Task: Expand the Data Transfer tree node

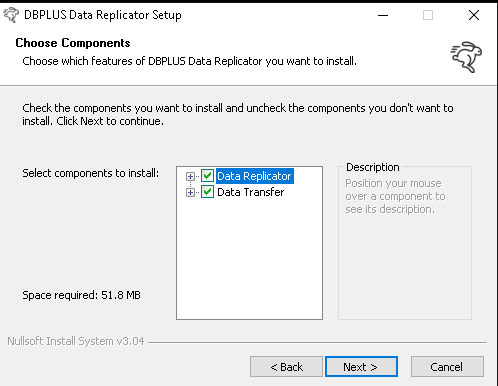Action: 190,192
